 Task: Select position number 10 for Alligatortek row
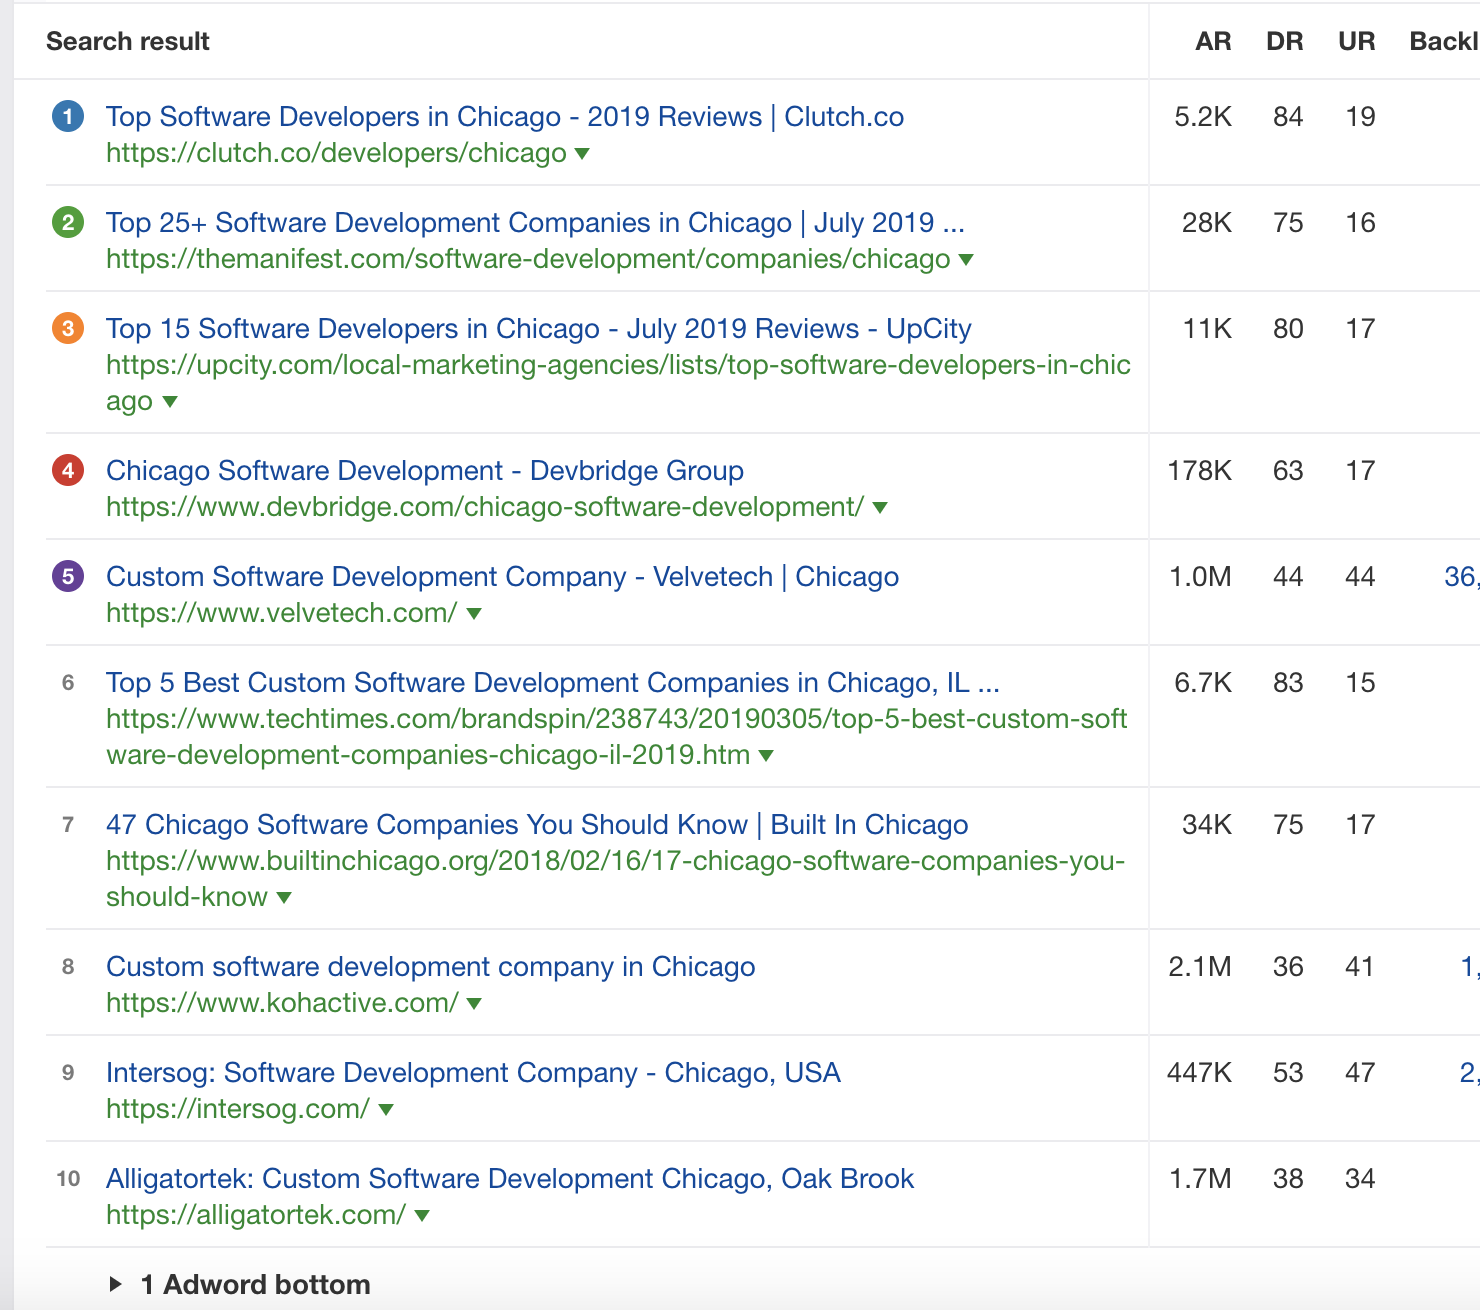click(68, 1179)
